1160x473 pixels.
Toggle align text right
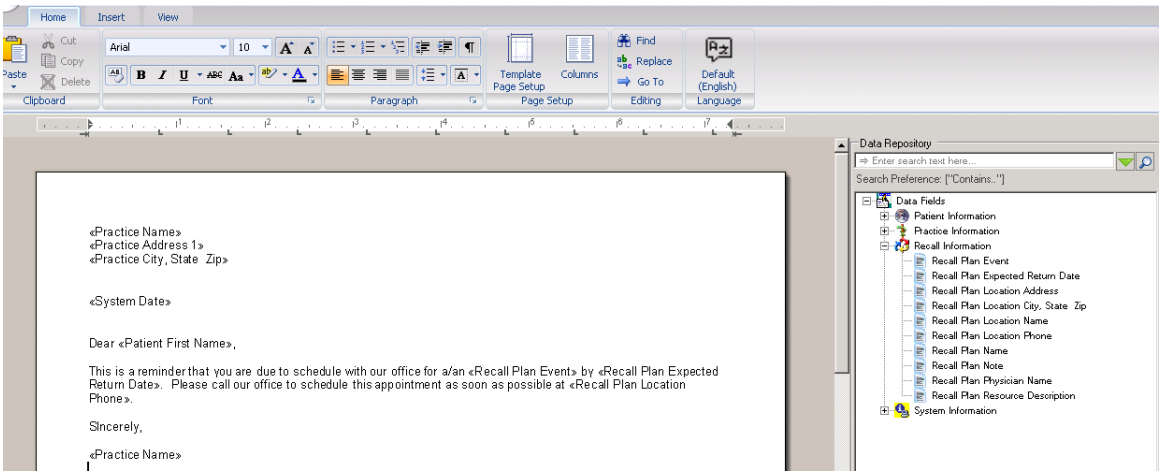click(380, 75)
